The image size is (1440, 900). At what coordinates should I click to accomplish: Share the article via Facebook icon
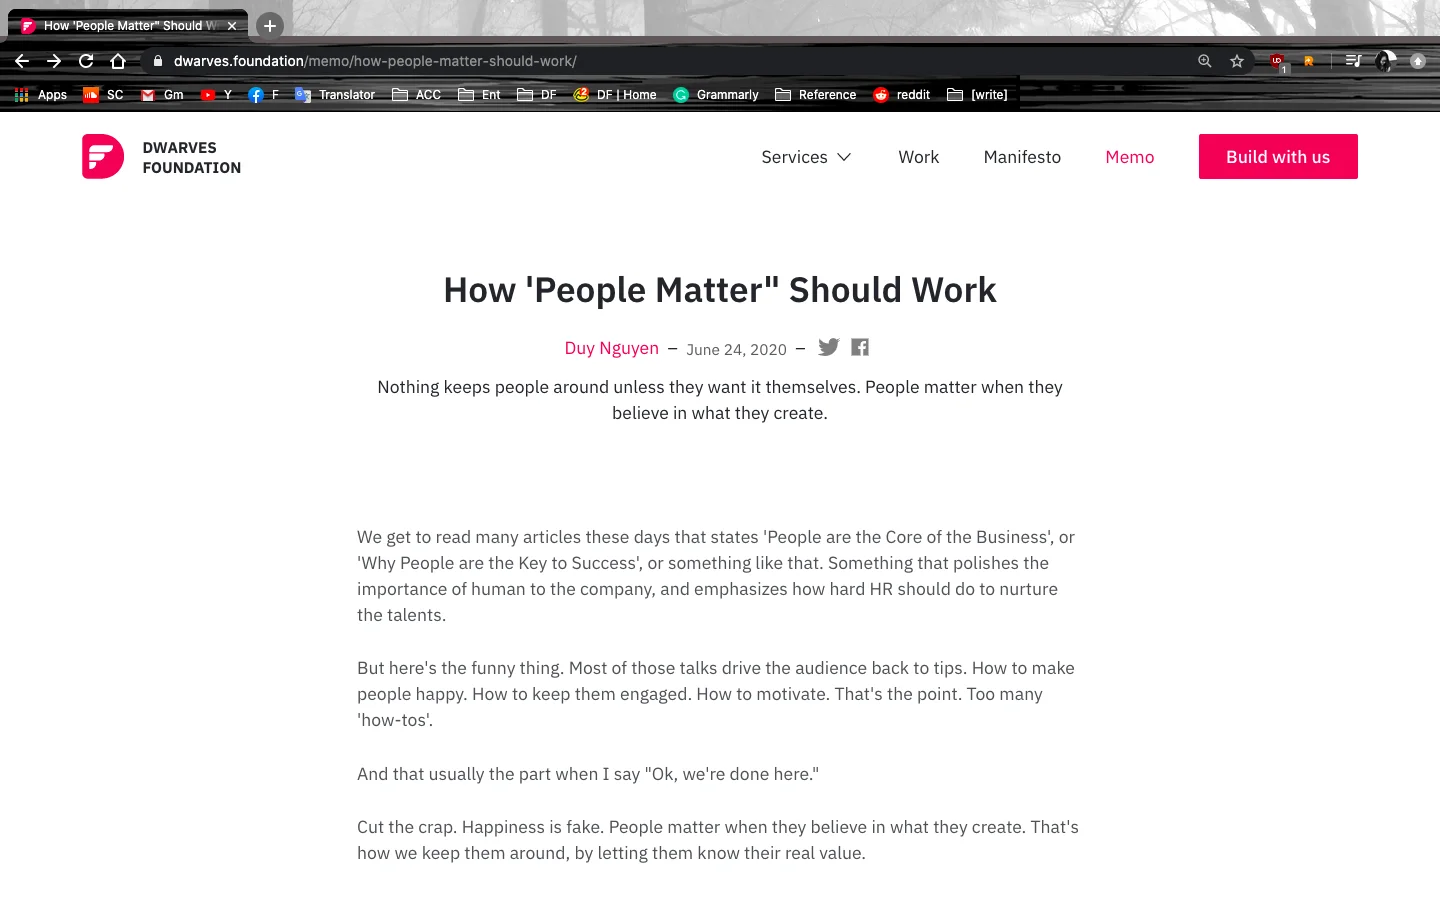[x=860, y=347]
